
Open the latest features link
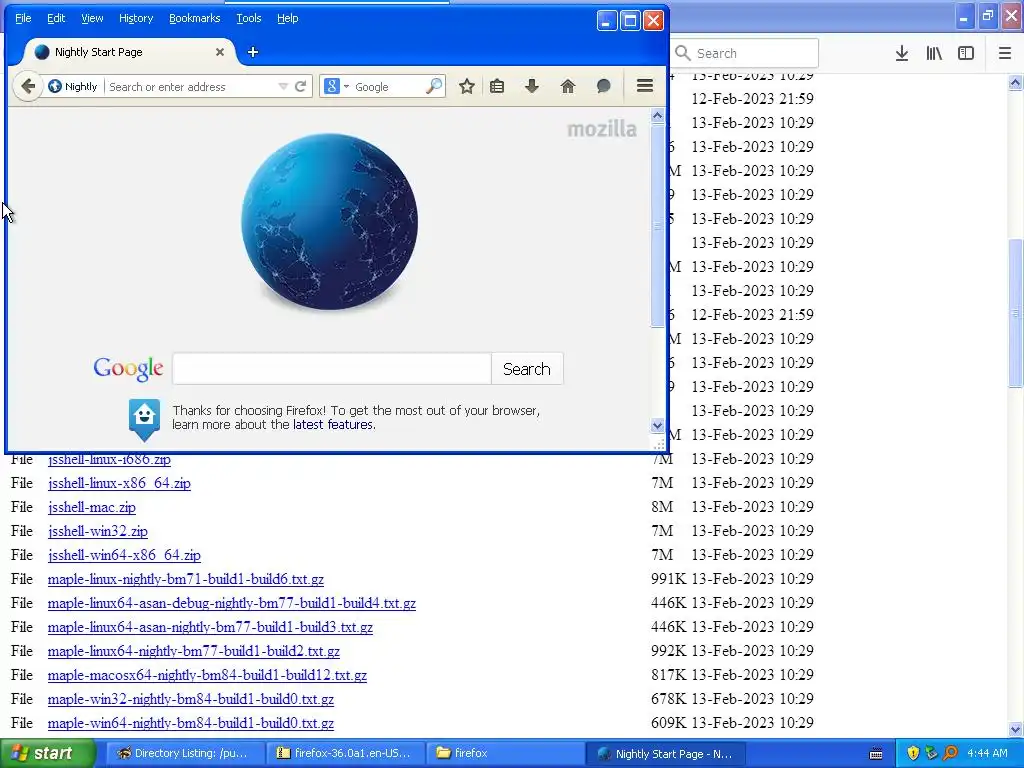333,424
